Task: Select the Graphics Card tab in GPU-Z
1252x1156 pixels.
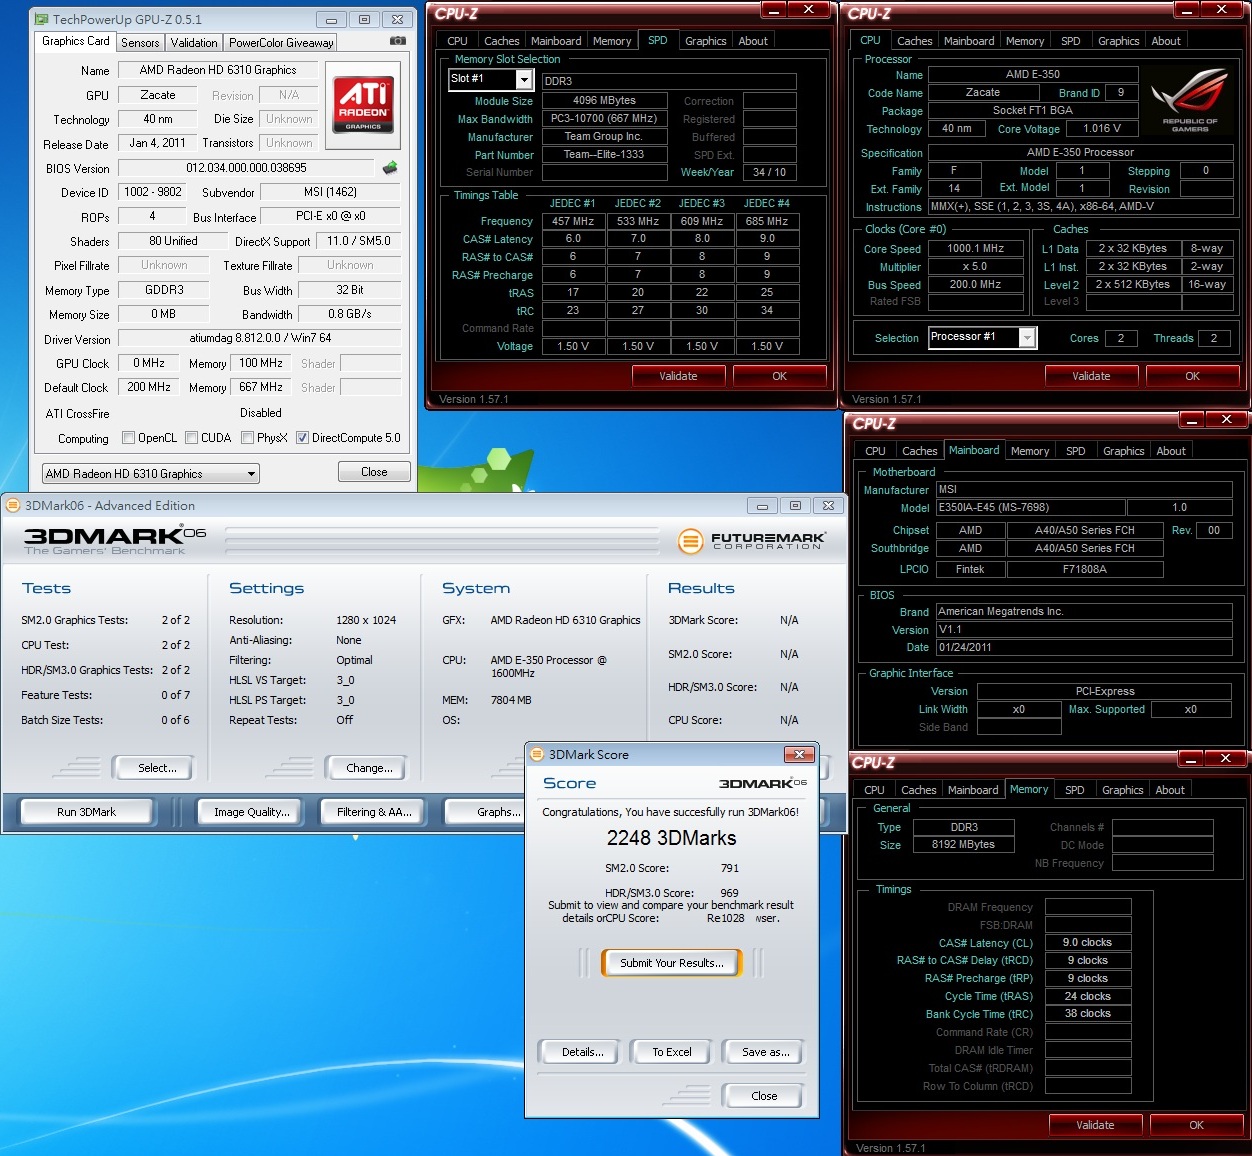Action: click(x=76, y=41)
